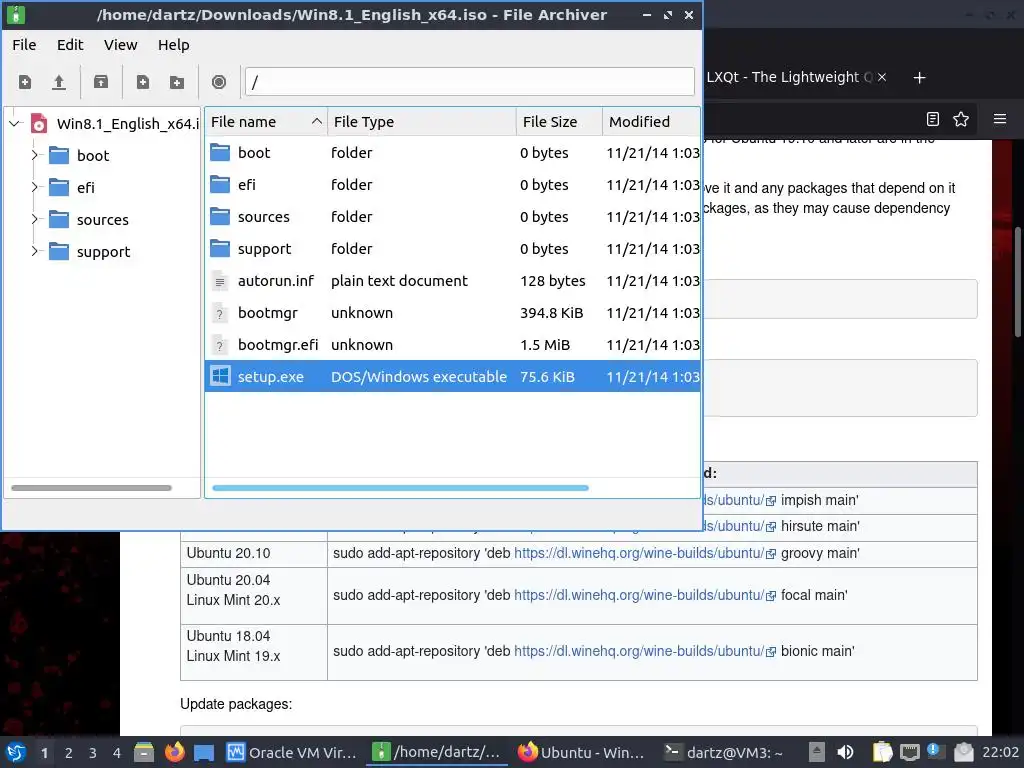The height and width of the screenshot is (768, 1024).
Task: Click the archive path input field
Action: tap(470, 82)
